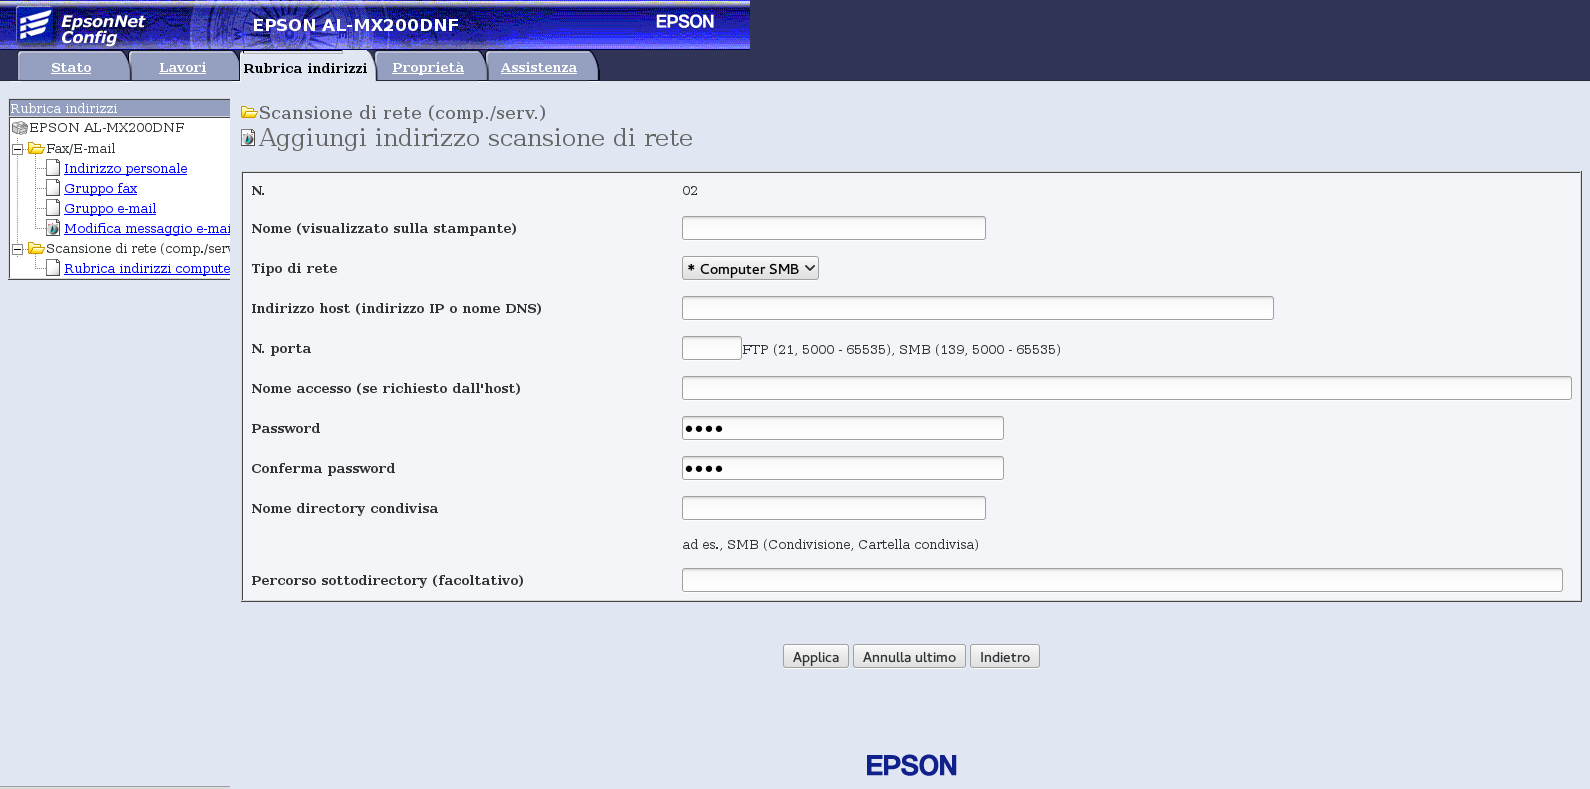Click the Aggiungi indirizzo scansione di rete heading
The image size is (1590, 789).
coord(476,138)
